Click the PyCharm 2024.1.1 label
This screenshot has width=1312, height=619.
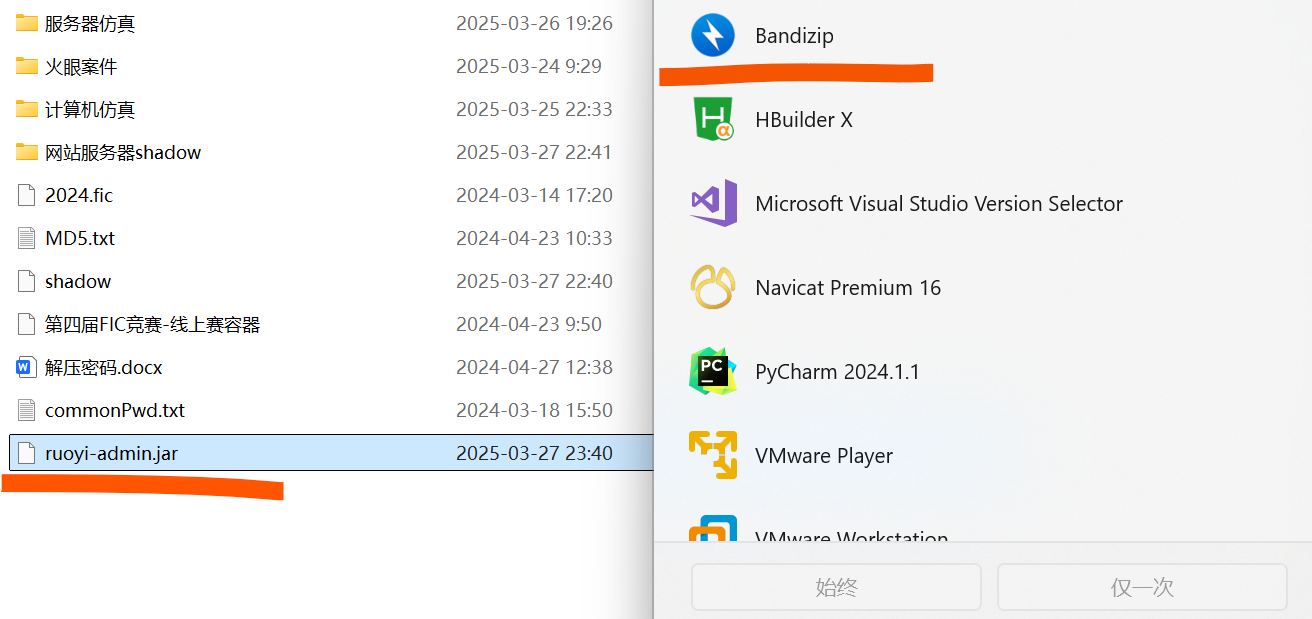837,372
